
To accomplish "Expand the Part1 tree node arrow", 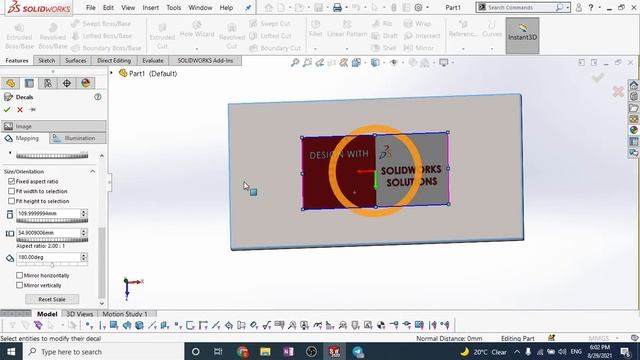I will pyautogui.click(x=111, y=73).
